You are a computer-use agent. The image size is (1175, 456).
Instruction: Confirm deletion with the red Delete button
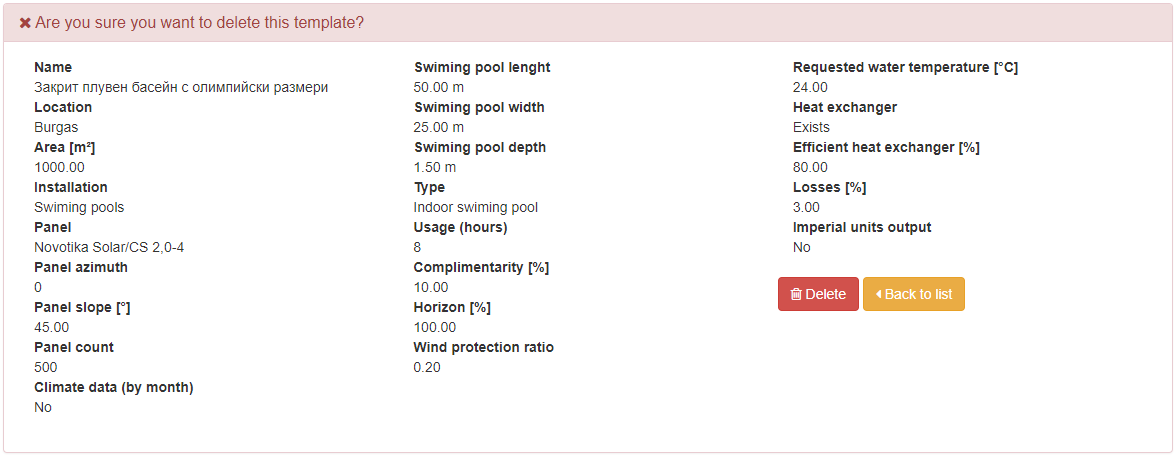818,294
